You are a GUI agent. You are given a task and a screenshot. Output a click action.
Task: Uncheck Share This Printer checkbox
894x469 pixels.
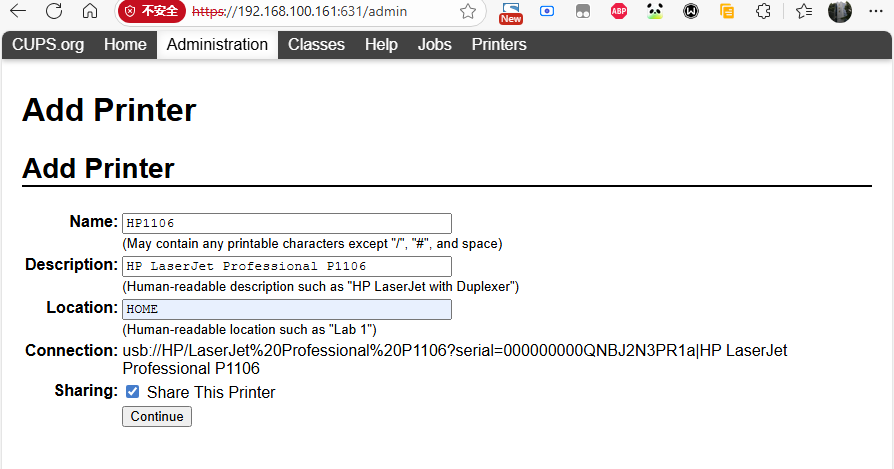tap(132, 391)
